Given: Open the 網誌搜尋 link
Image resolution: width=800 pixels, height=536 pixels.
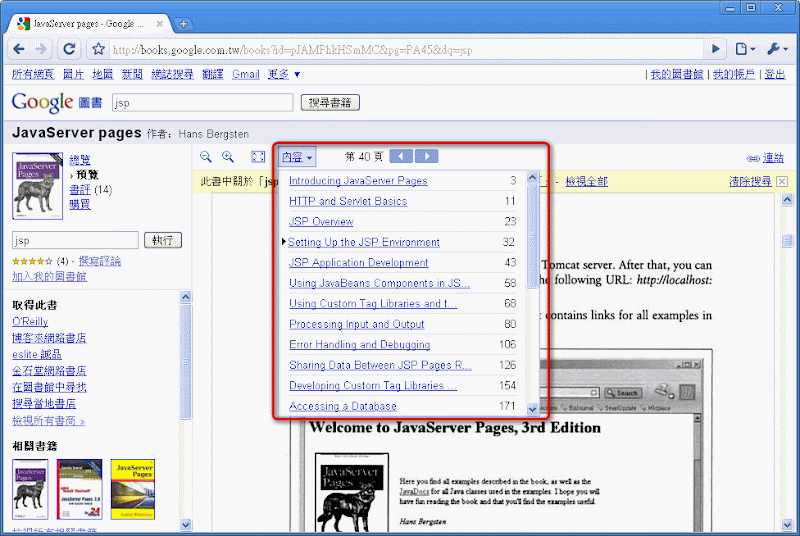Looking at the screenshot, I should (172, 74).
